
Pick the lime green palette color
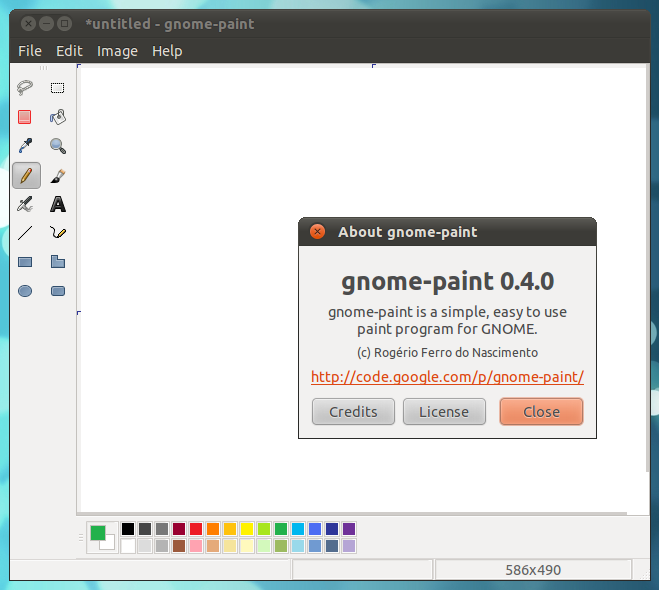click(264, 529)
